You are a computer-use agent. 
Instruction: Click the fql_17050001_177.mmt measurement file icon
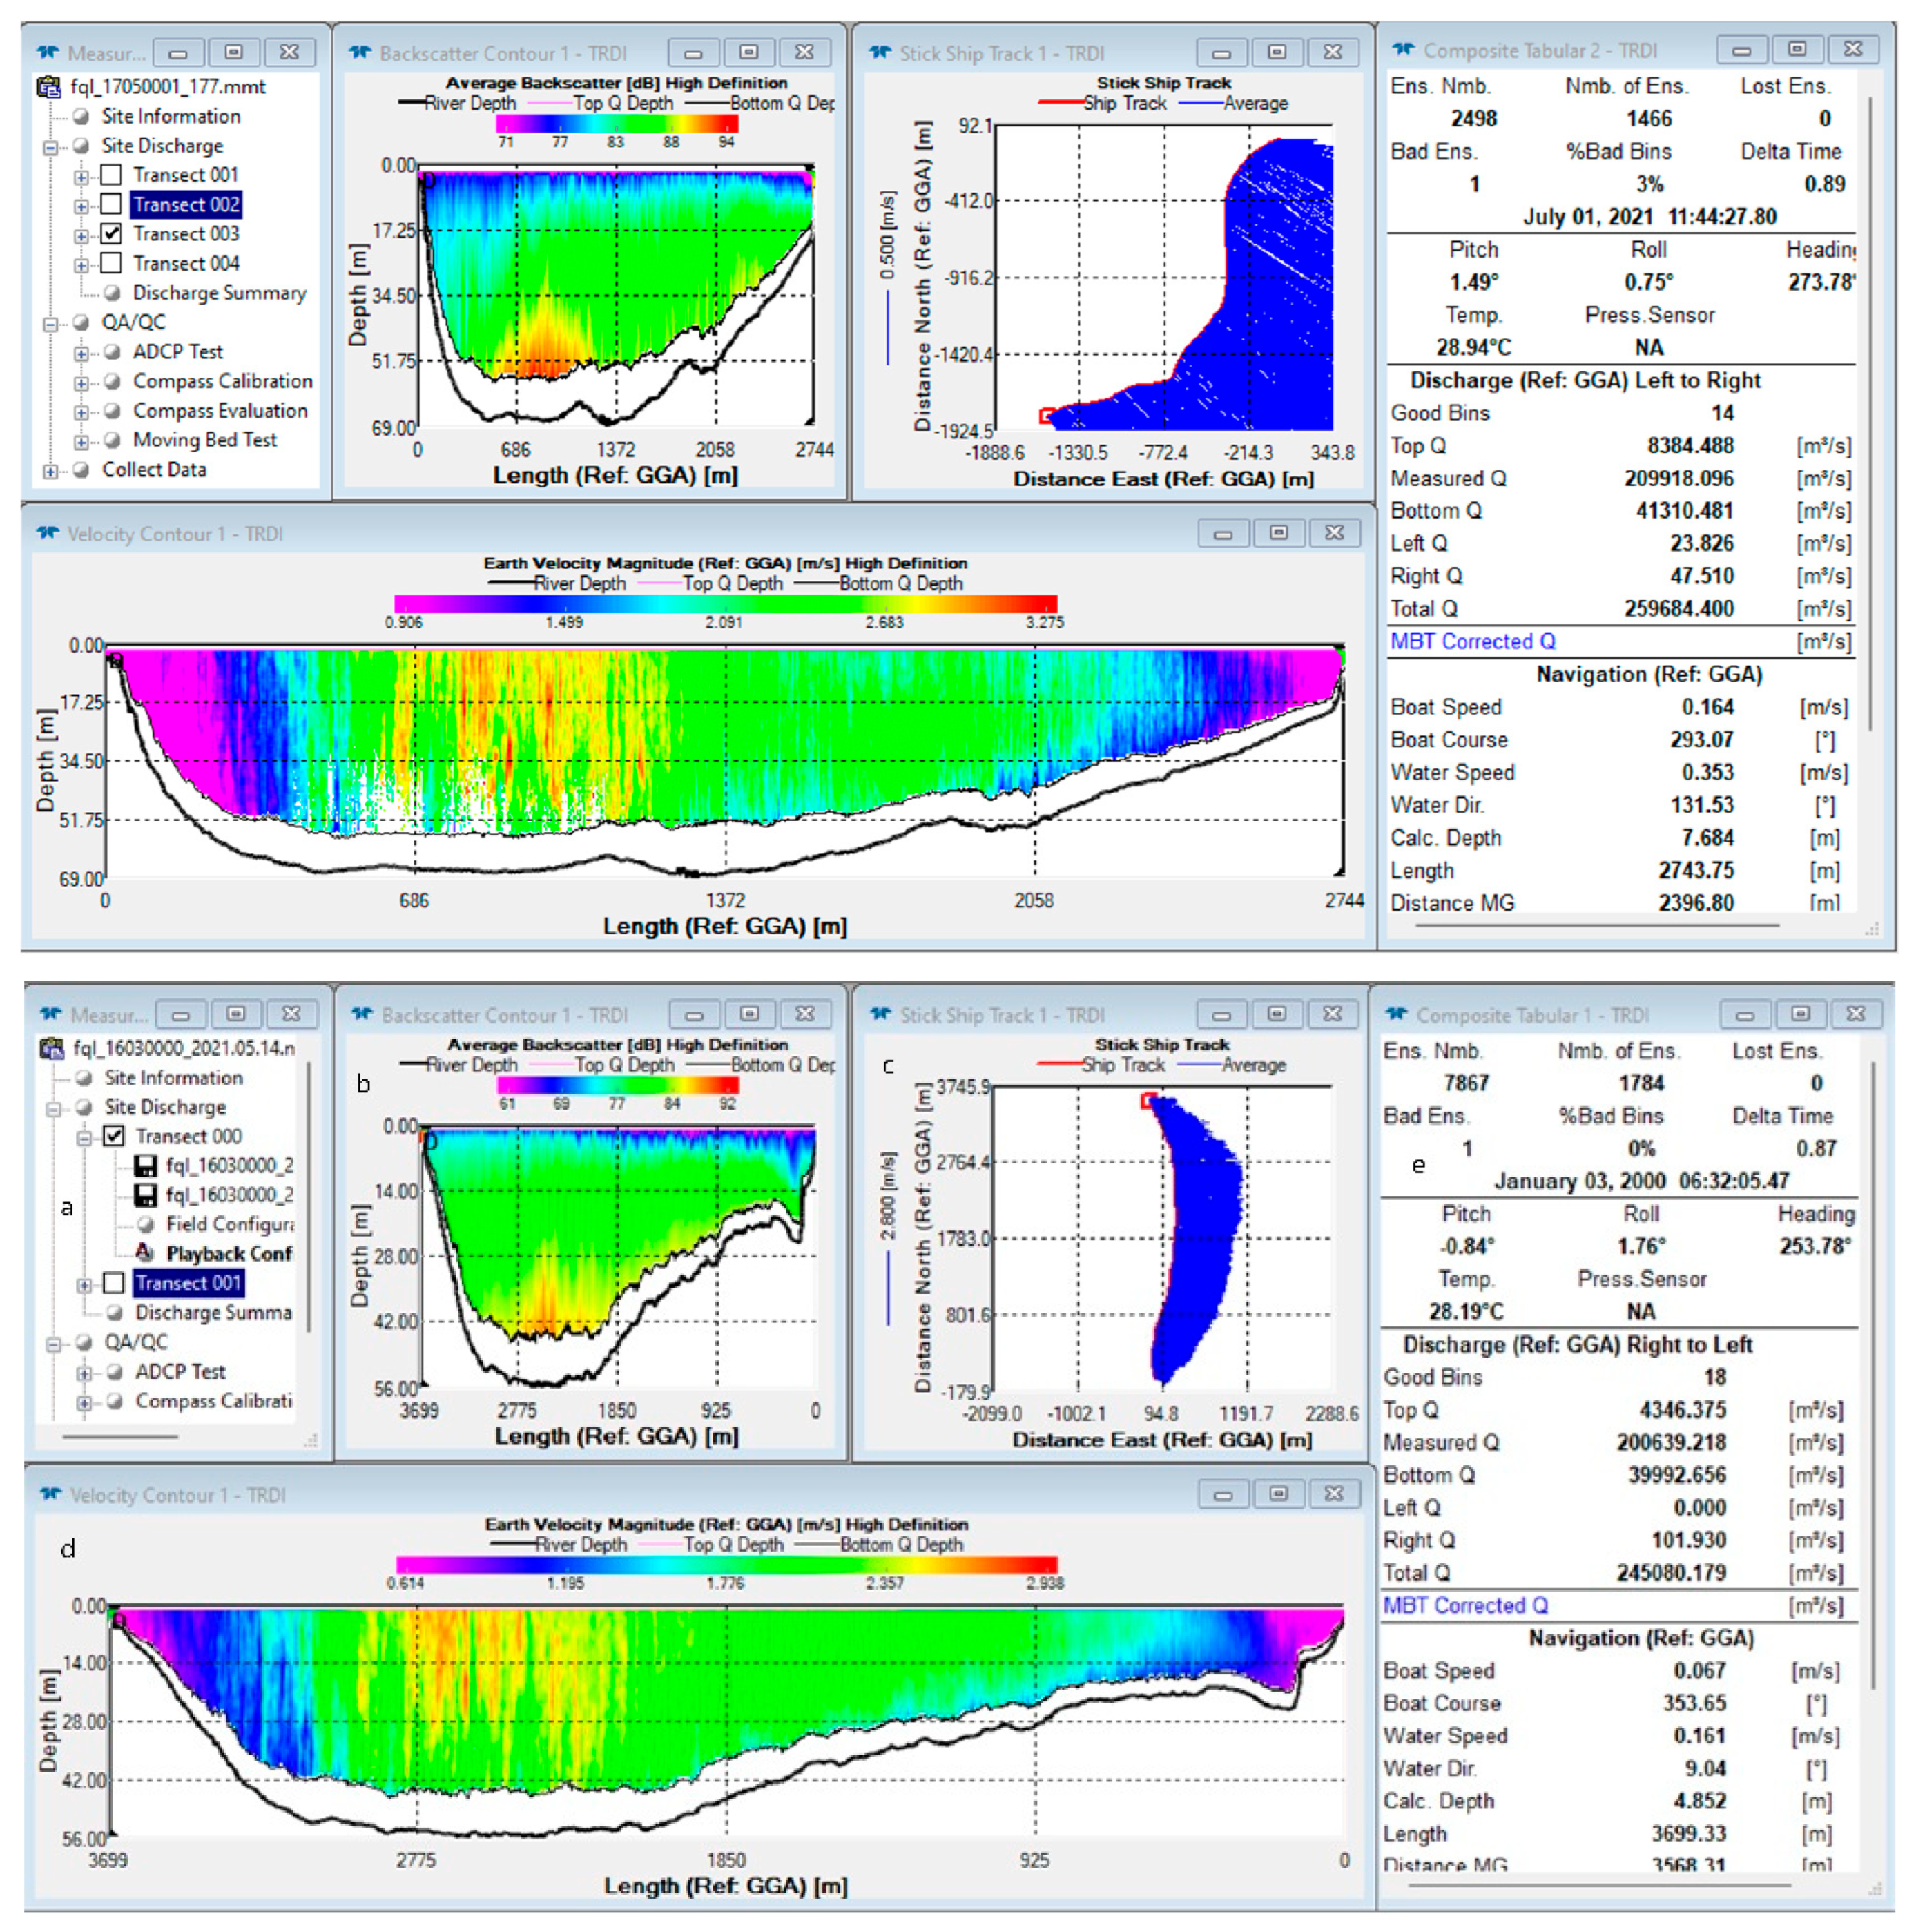49,87
